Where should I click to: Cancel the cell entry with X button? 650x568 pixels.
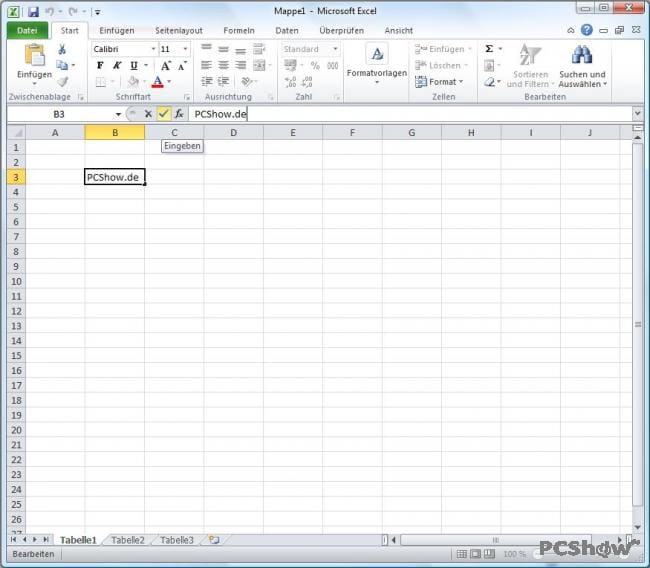coord(148,114)
